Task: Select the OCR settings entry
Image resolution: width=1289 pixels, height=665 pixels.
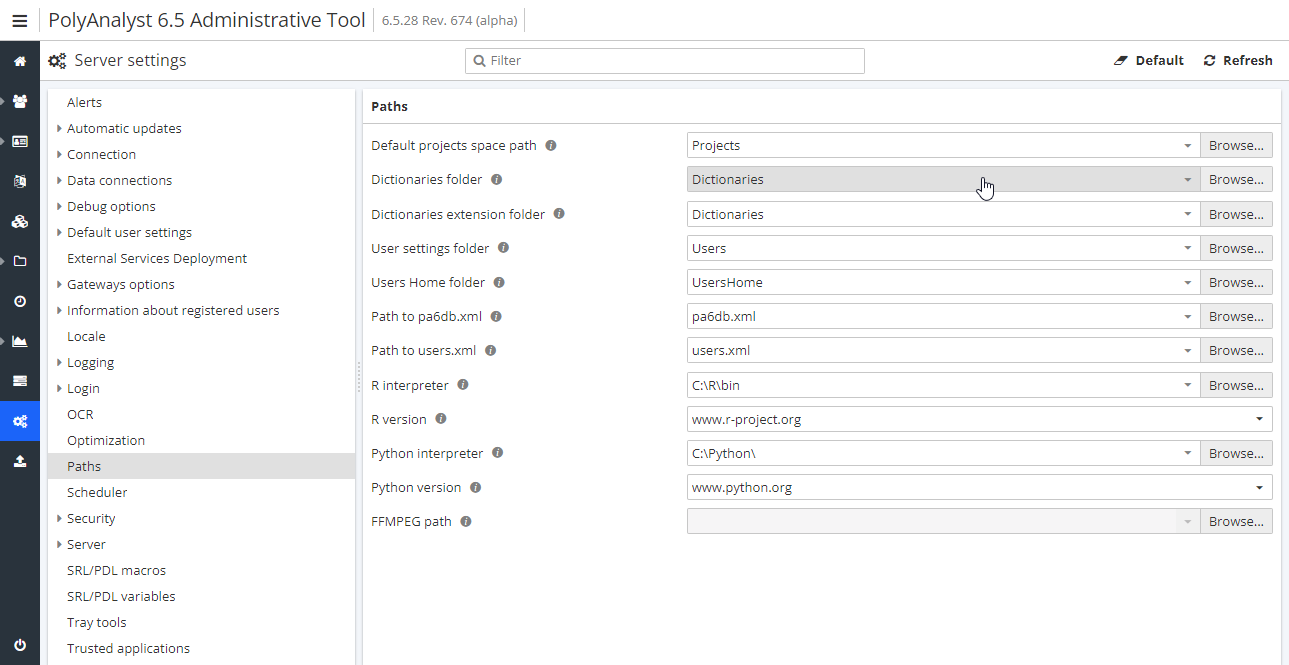Action: coord(80,415)
